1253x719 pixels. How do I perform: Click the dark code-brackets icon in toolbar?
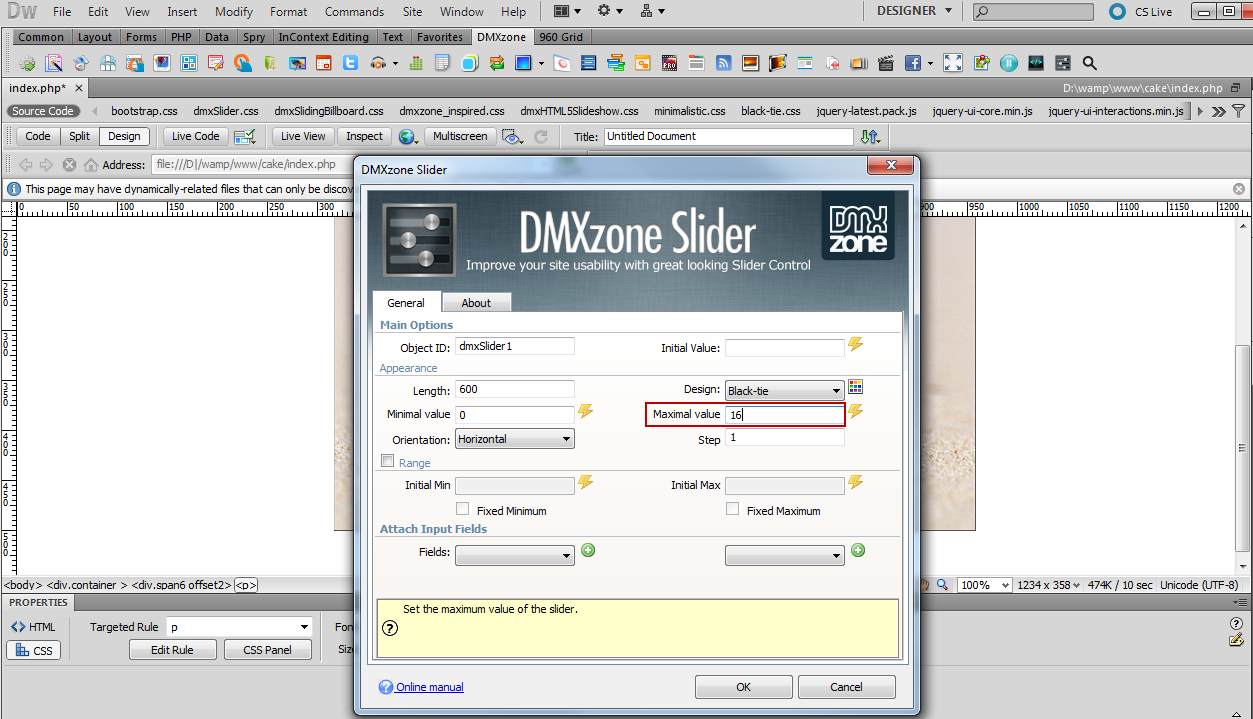(1036, 62)
